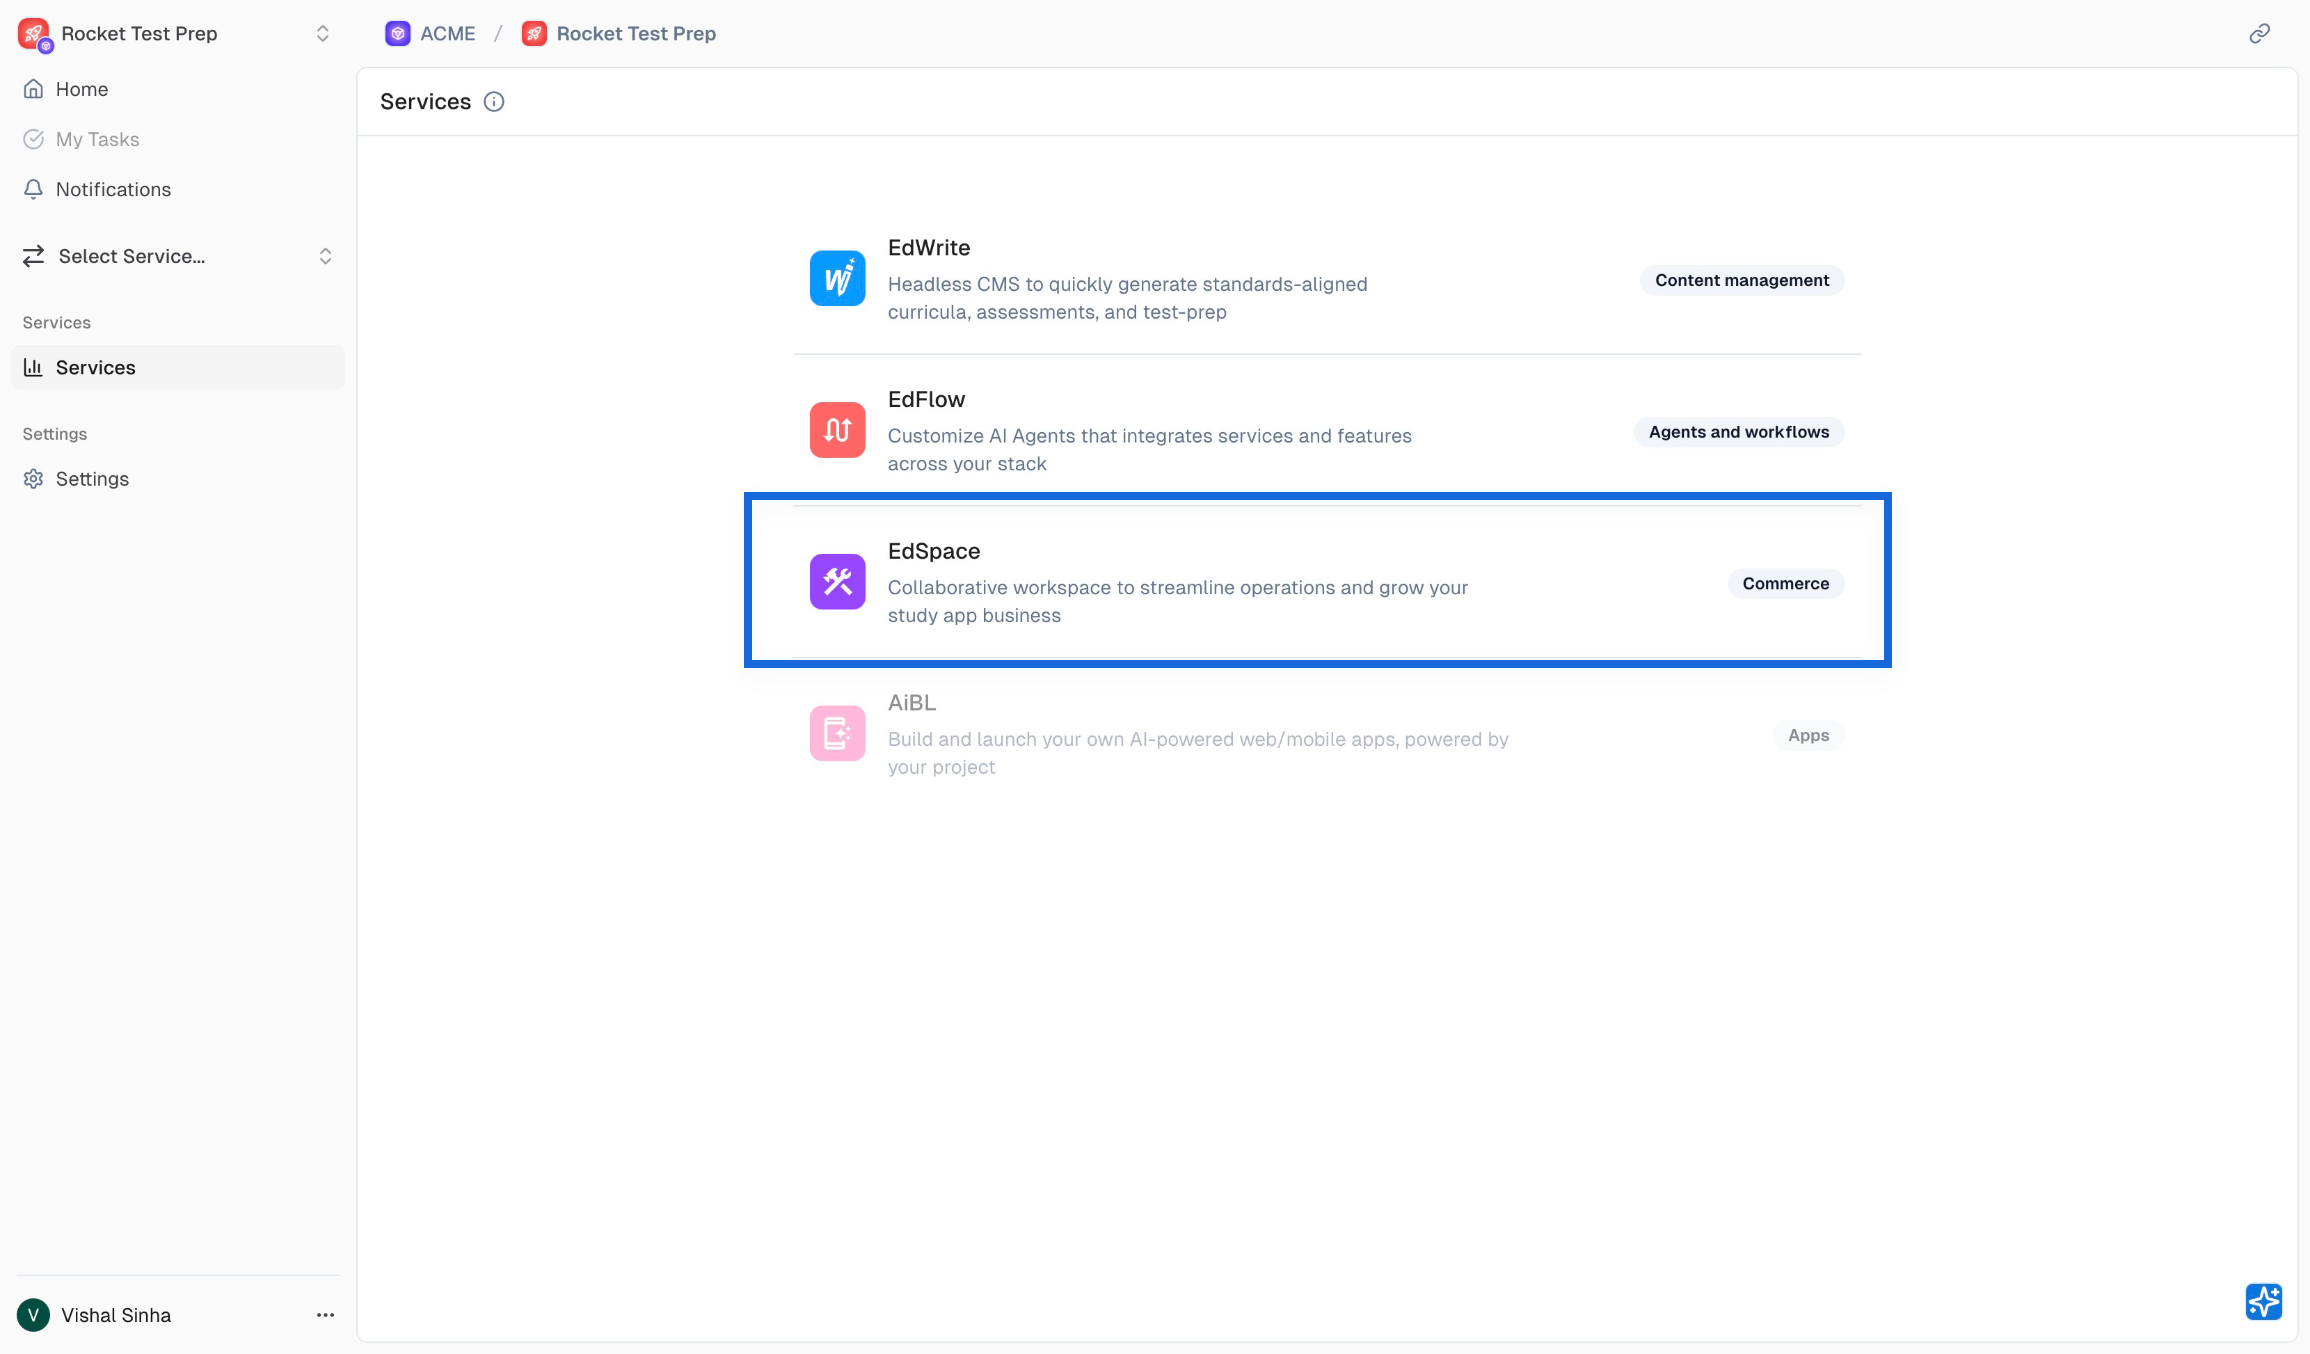Viewport: 2310px width, 1354px height.
Task: Select Services item in sidebar
Action: tap(95, 367)
